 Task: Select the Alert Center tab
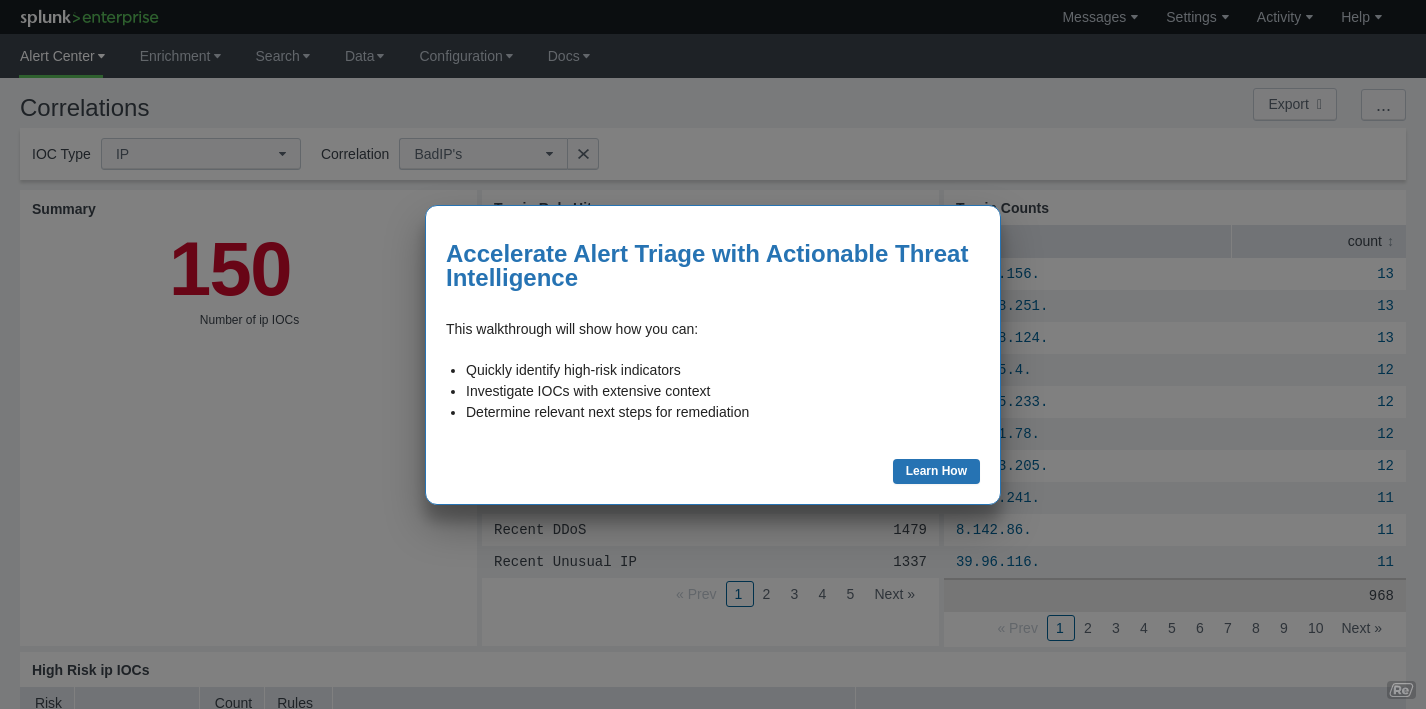click(x=62, y=56)
